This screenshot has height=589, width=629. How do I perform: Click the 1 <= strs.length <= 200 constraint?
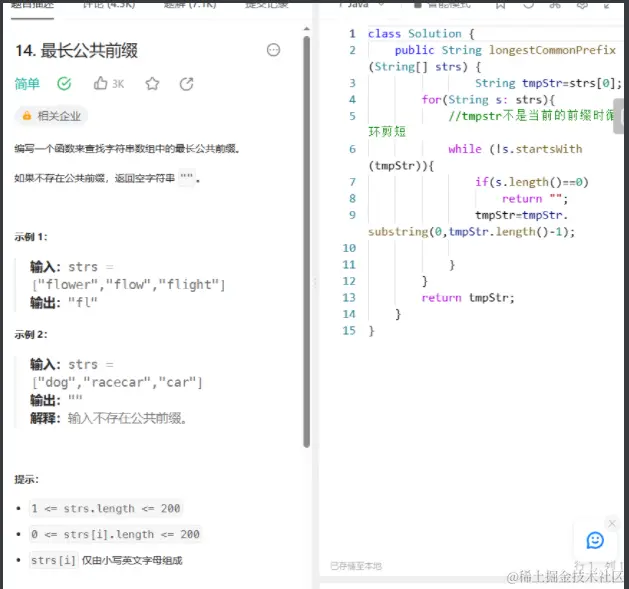click(106, 508)
